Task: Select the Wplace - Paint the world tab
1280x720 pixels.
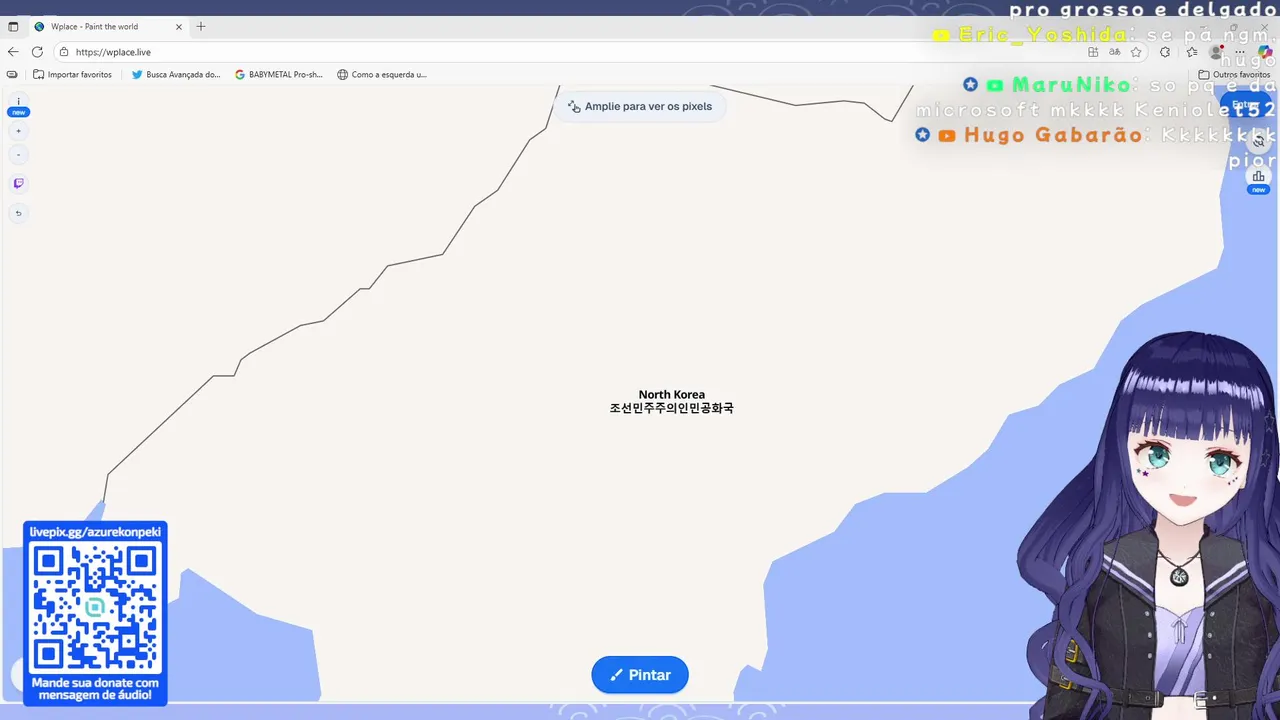Action: pyautogui.click(x=108, y=27)
